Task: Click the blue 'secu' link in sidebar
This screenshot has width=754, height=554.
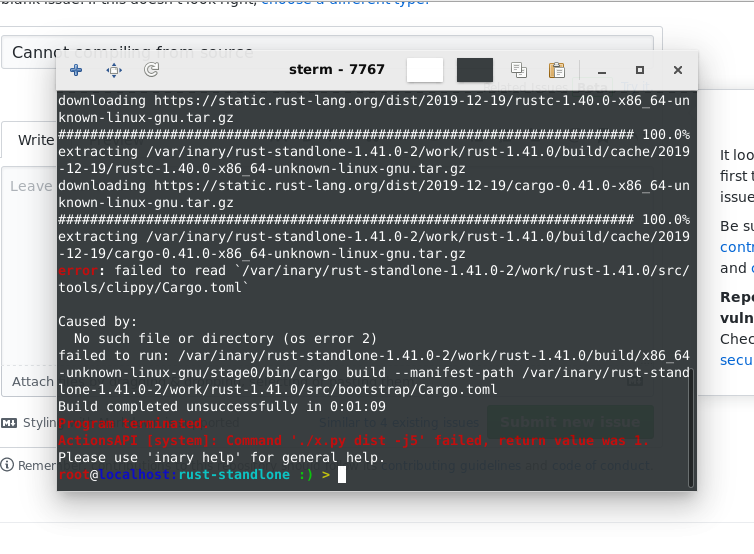Action: coord(737,360)
